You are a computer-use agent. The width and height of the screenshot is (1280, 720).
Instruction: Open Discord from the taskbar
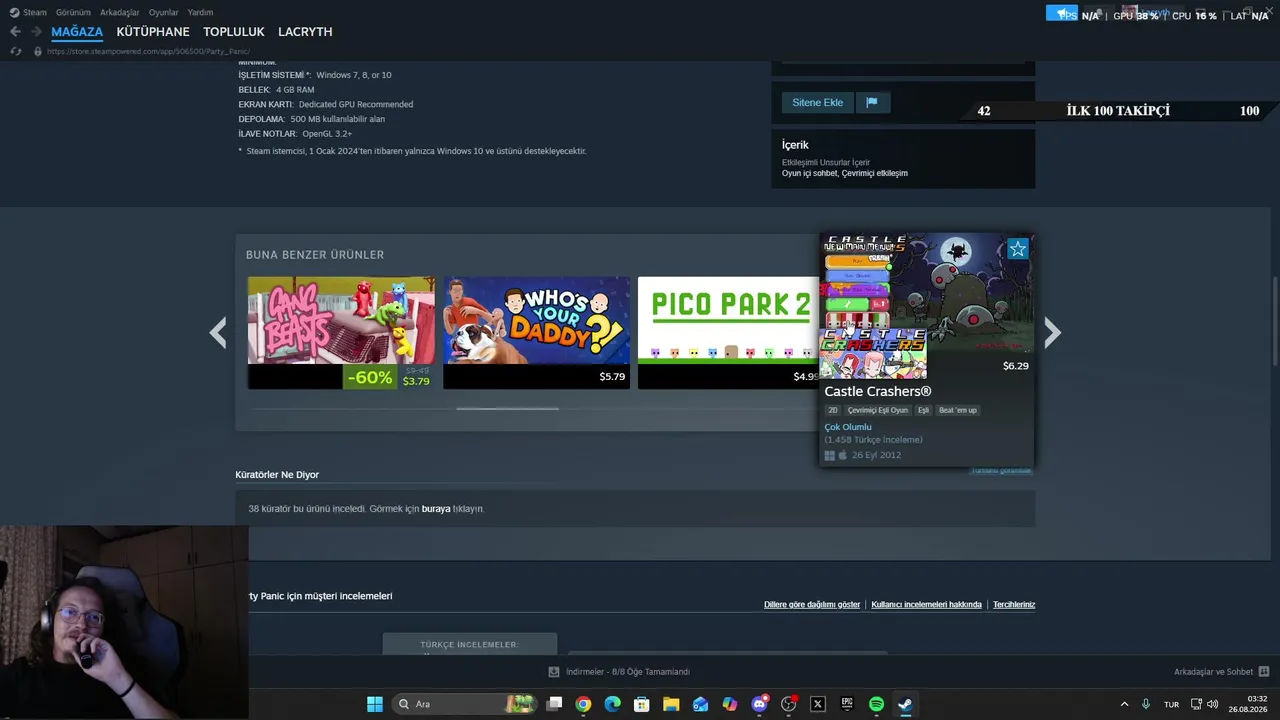click(x=759, y=704)
